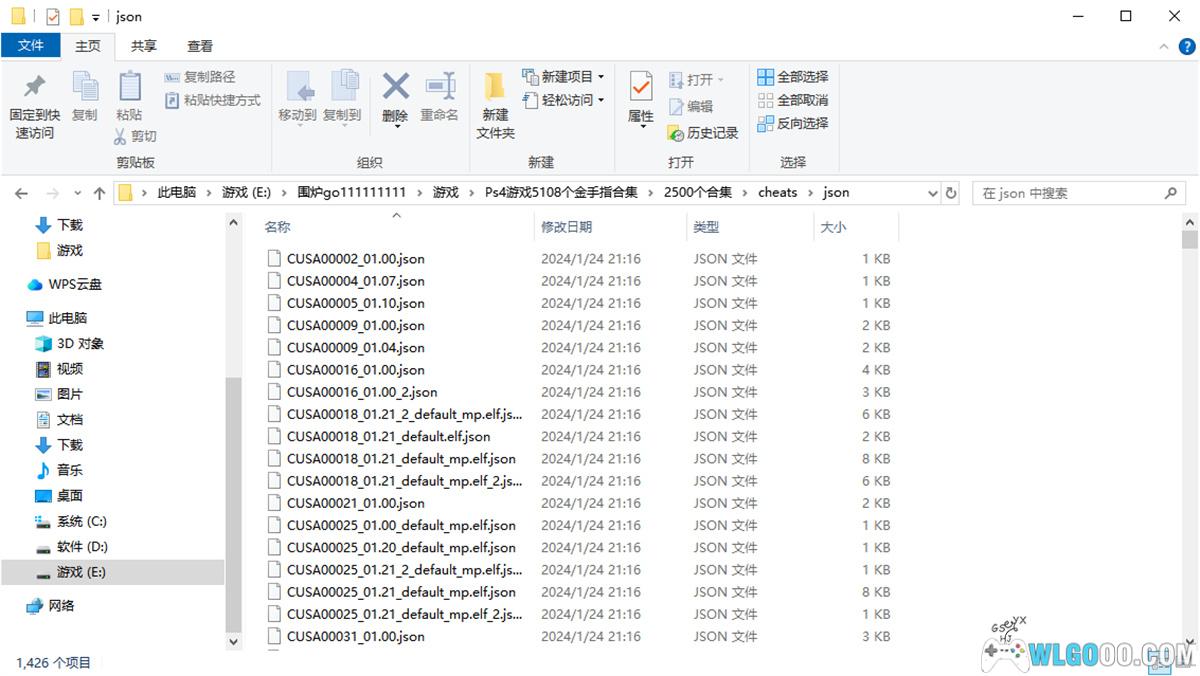
Task: Click the Pin to Quick Access icon
Action: point(34,88)
